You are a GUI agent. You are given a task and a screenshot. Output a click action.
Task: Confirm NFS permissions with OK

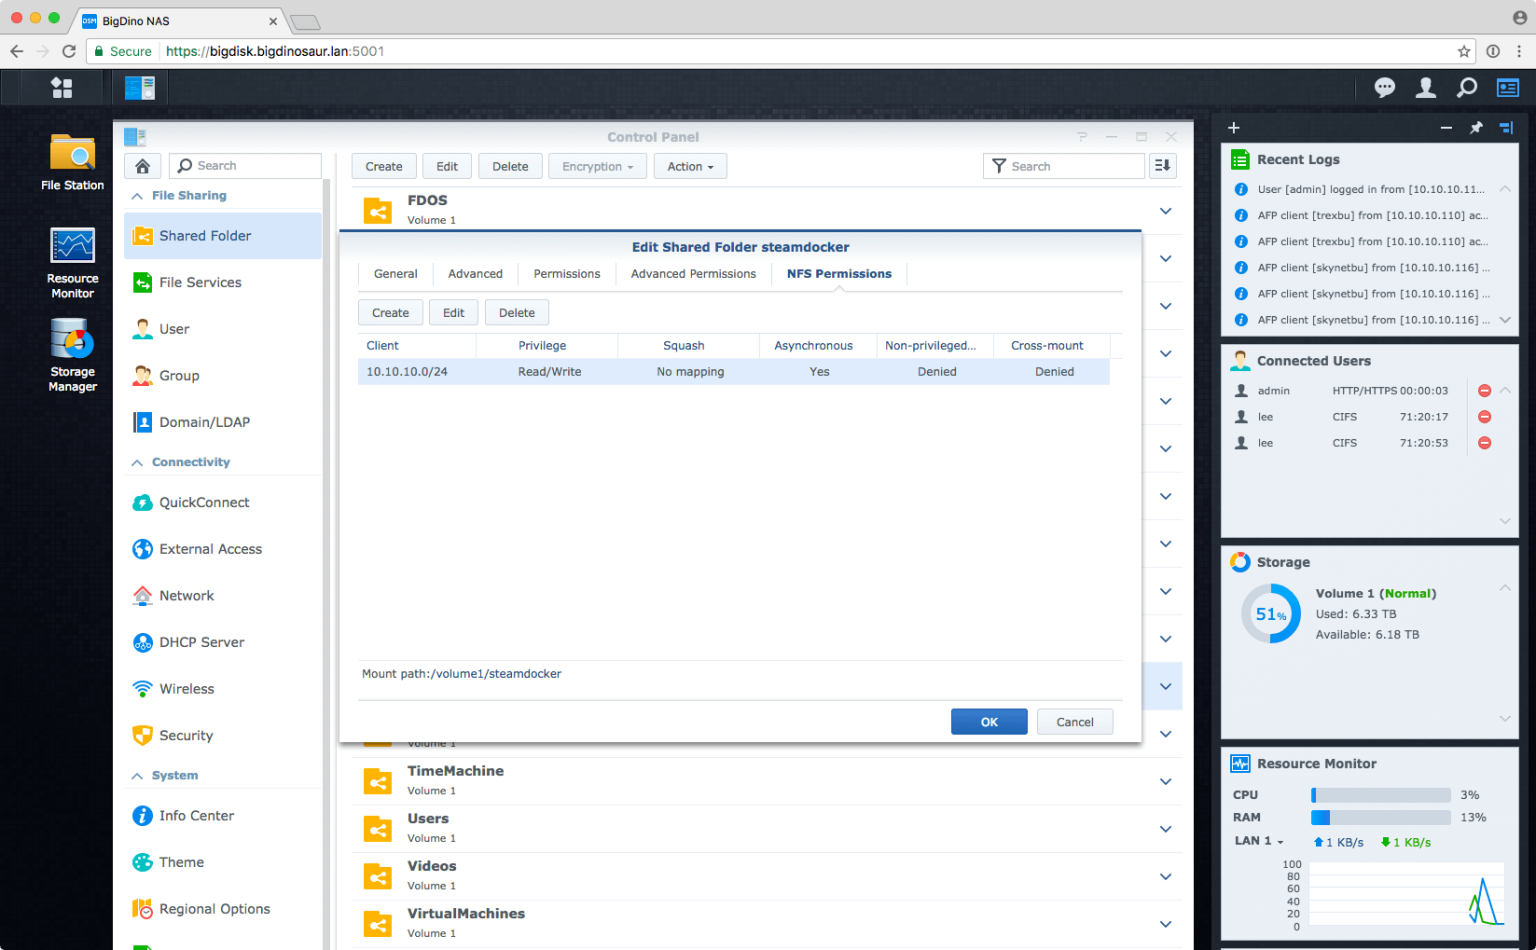988,721
